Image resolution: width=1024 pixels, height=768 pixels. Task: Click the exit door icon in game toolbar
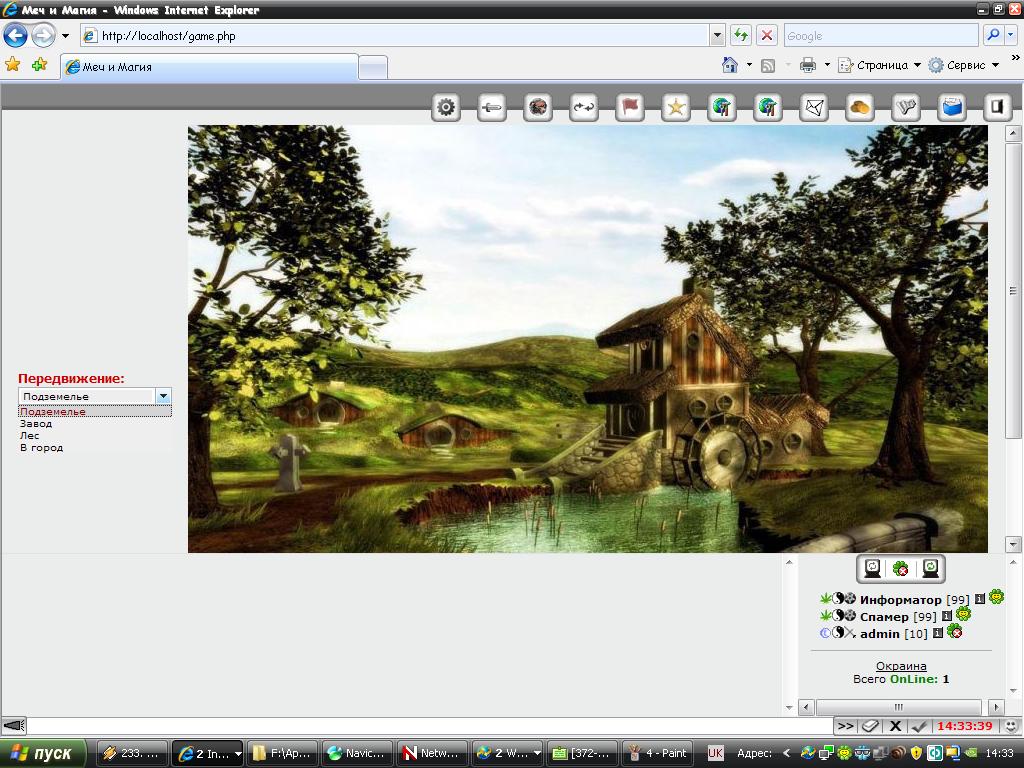998,107
